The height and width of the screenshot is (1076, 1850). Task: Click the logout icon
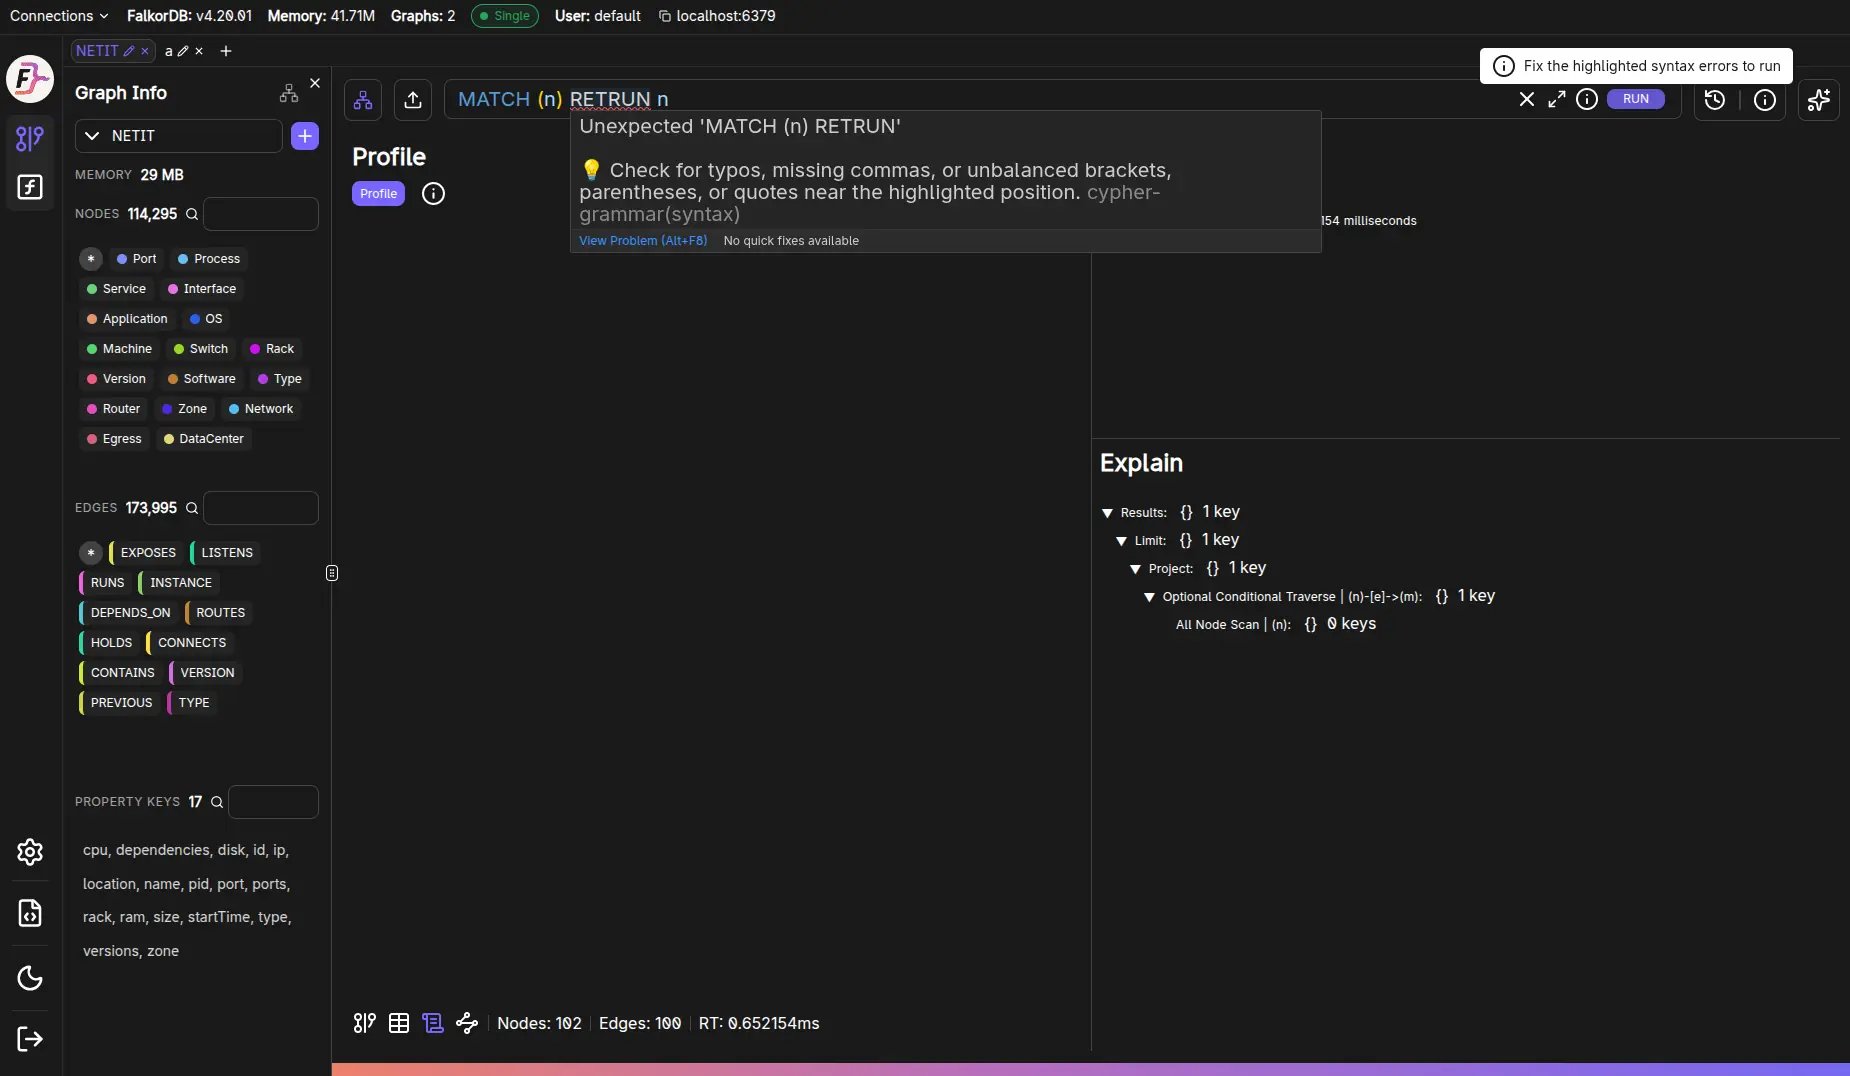pyautogui.click(x=30, y=1039)
